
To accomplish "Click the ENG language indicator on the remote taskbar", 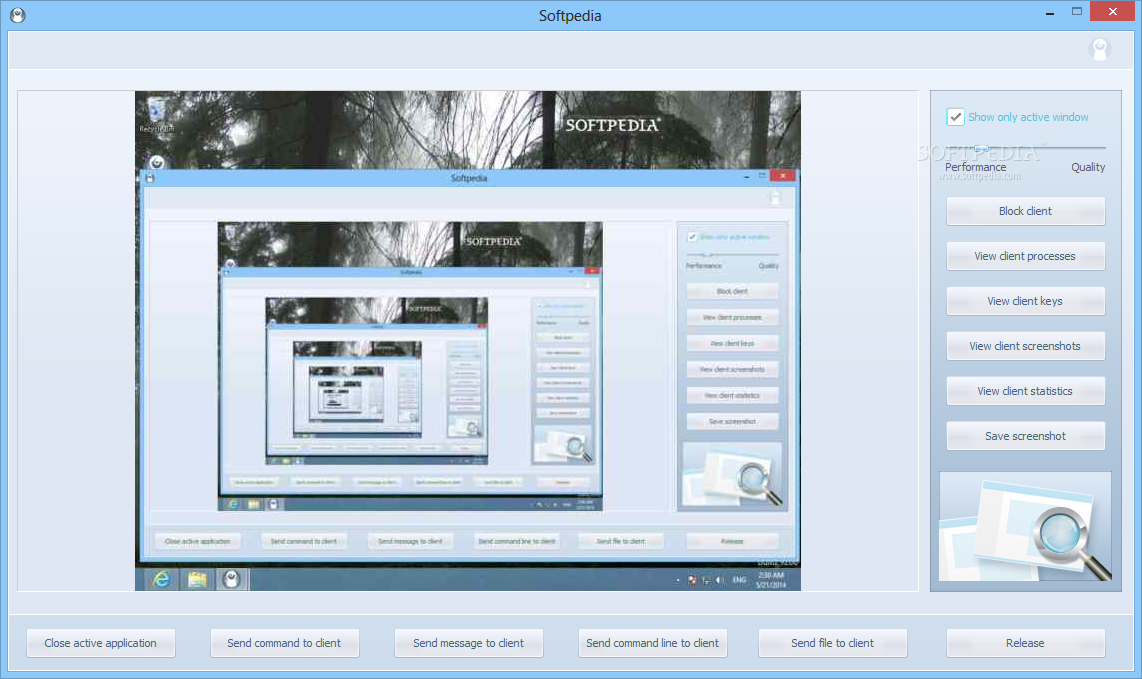I will point(739,580).
